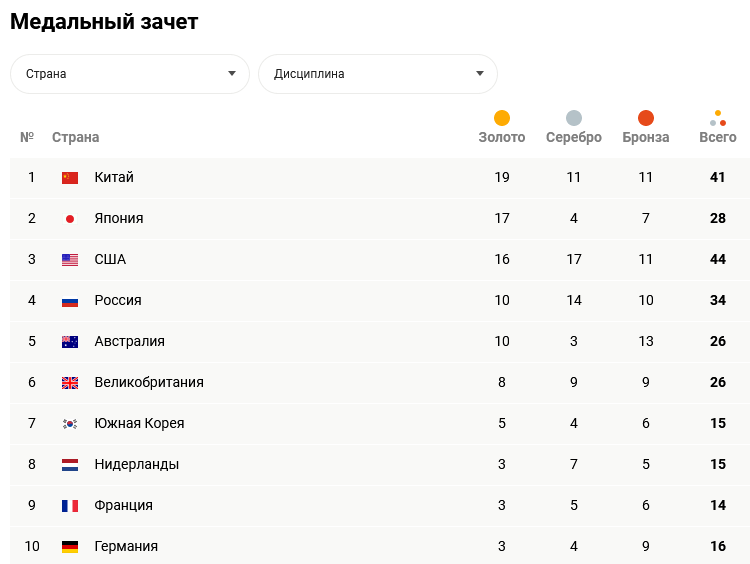Sort by the Всего column header
This screenshot has height=564, width=750.
(718, 137)
